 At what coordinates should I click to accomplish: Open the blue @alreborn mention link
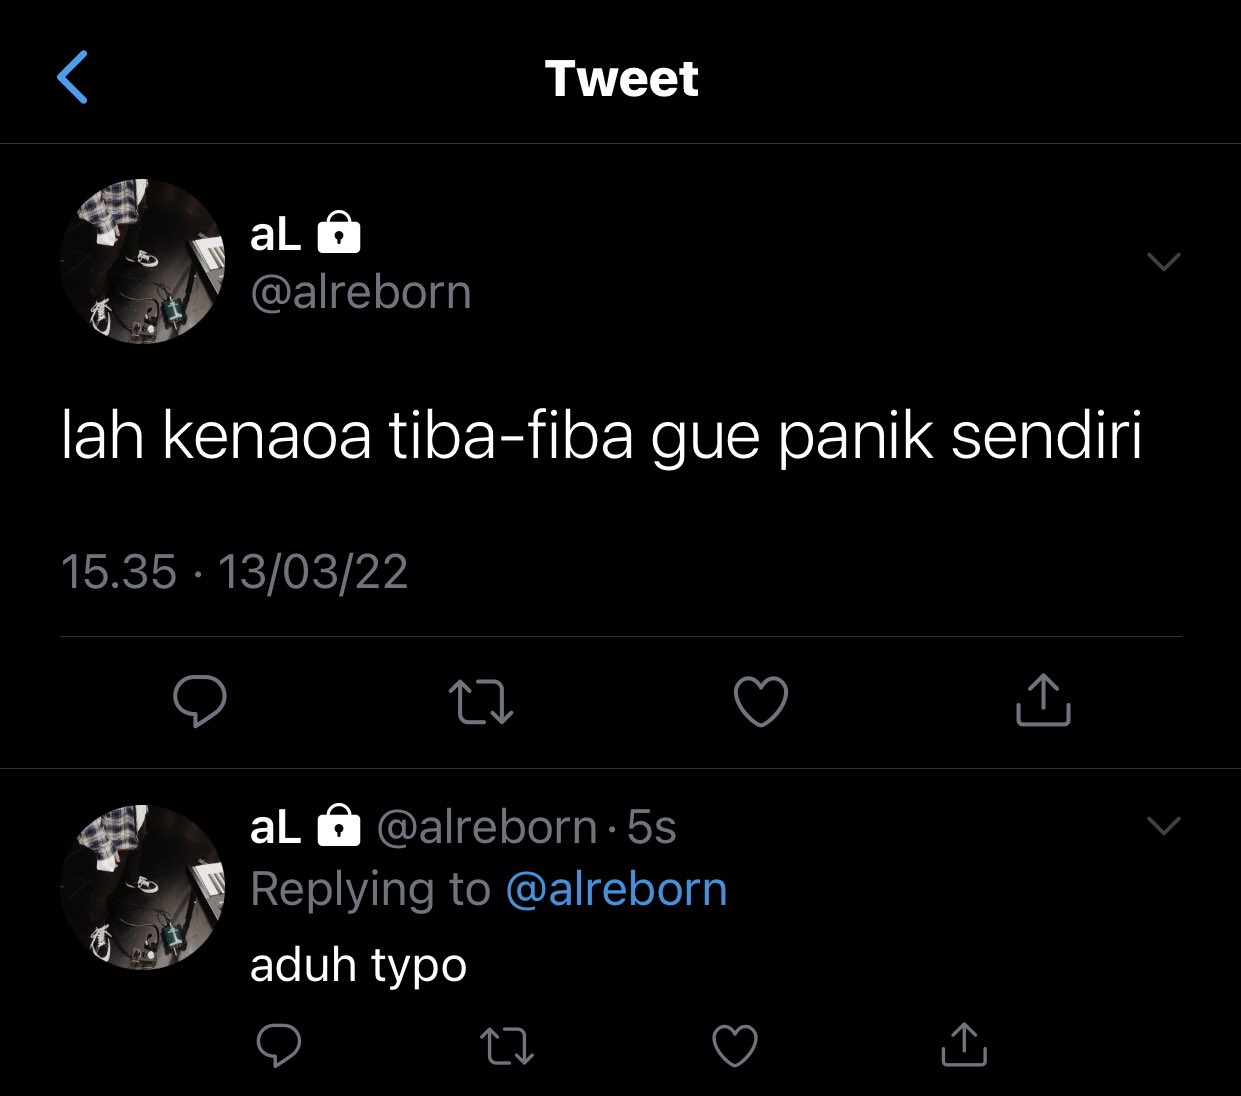click(x=617, y=889)
